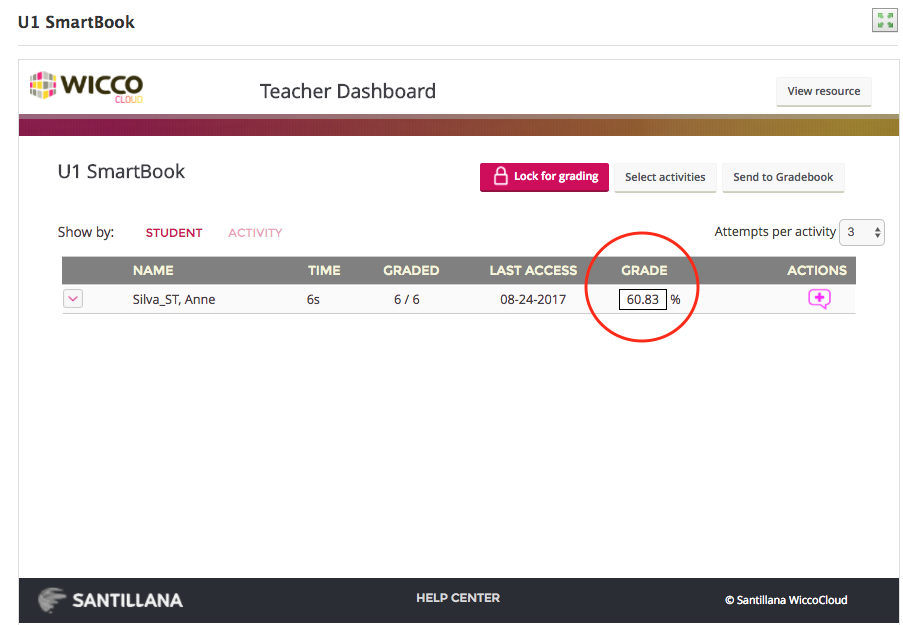Click the Santillana WiccoCloud copyright text
The width and height of the screenshot is (903, 625).
786,600
